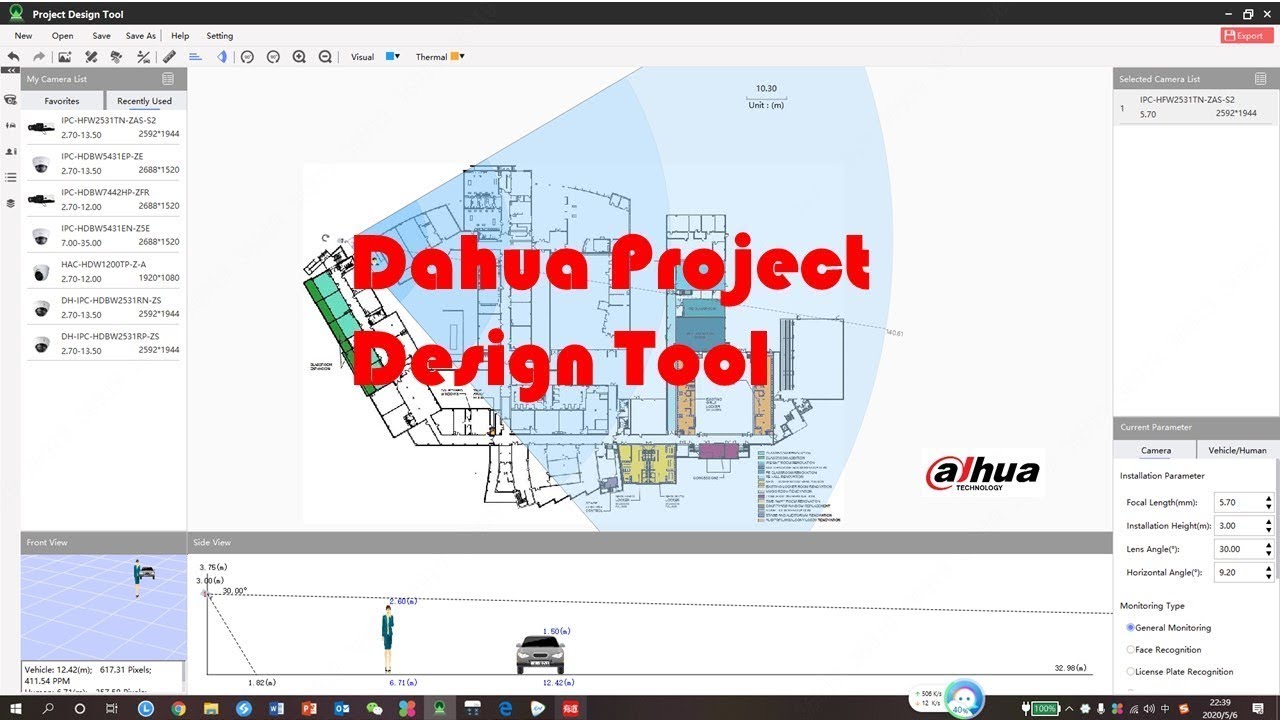Click the ruler-and-pencil scale tool icon

coord(91,57)
